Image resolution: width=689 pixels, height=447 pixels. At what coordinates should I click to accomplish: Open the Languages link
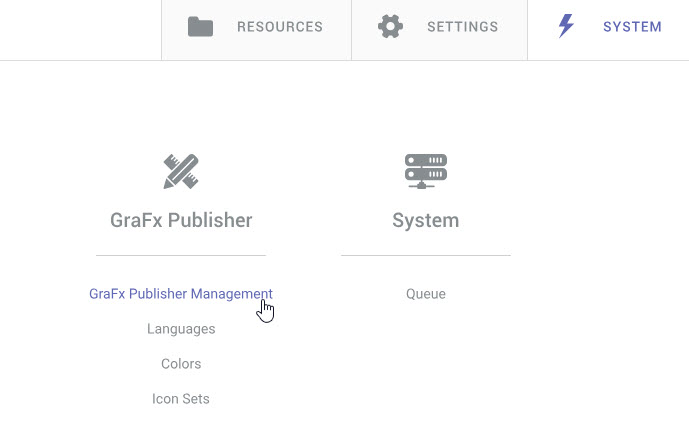pos(181,329)
